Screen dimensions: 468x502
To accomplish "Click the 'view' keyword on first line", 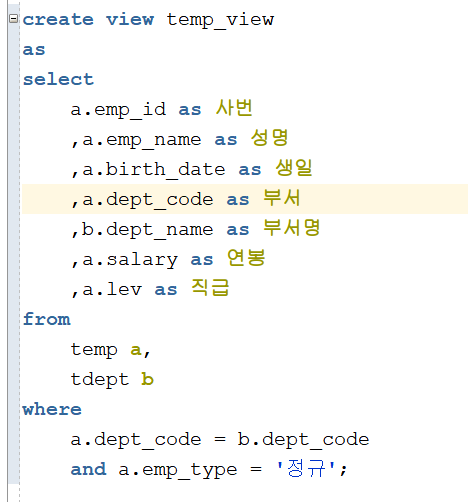I will click(130, 19).
